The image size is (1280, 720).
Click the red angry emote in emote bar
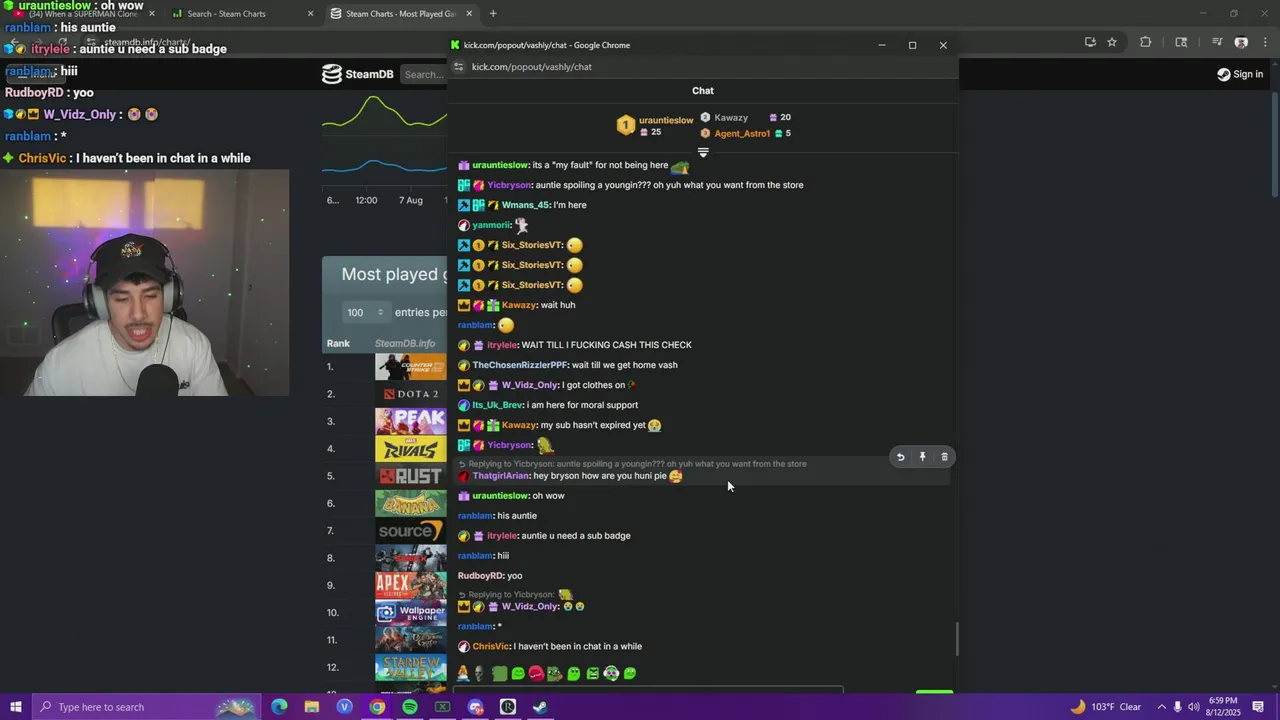tap(536, 674)
